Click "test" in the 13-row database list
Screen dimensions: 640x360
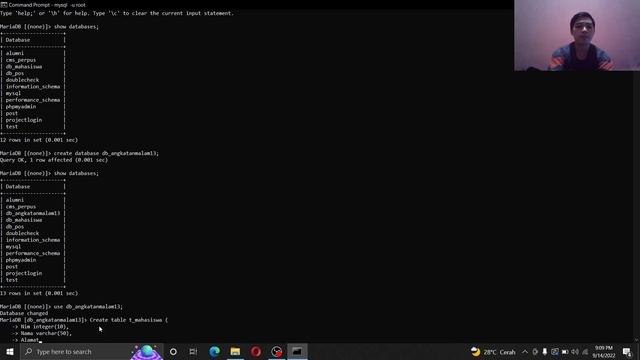click(x=12, y=280)
